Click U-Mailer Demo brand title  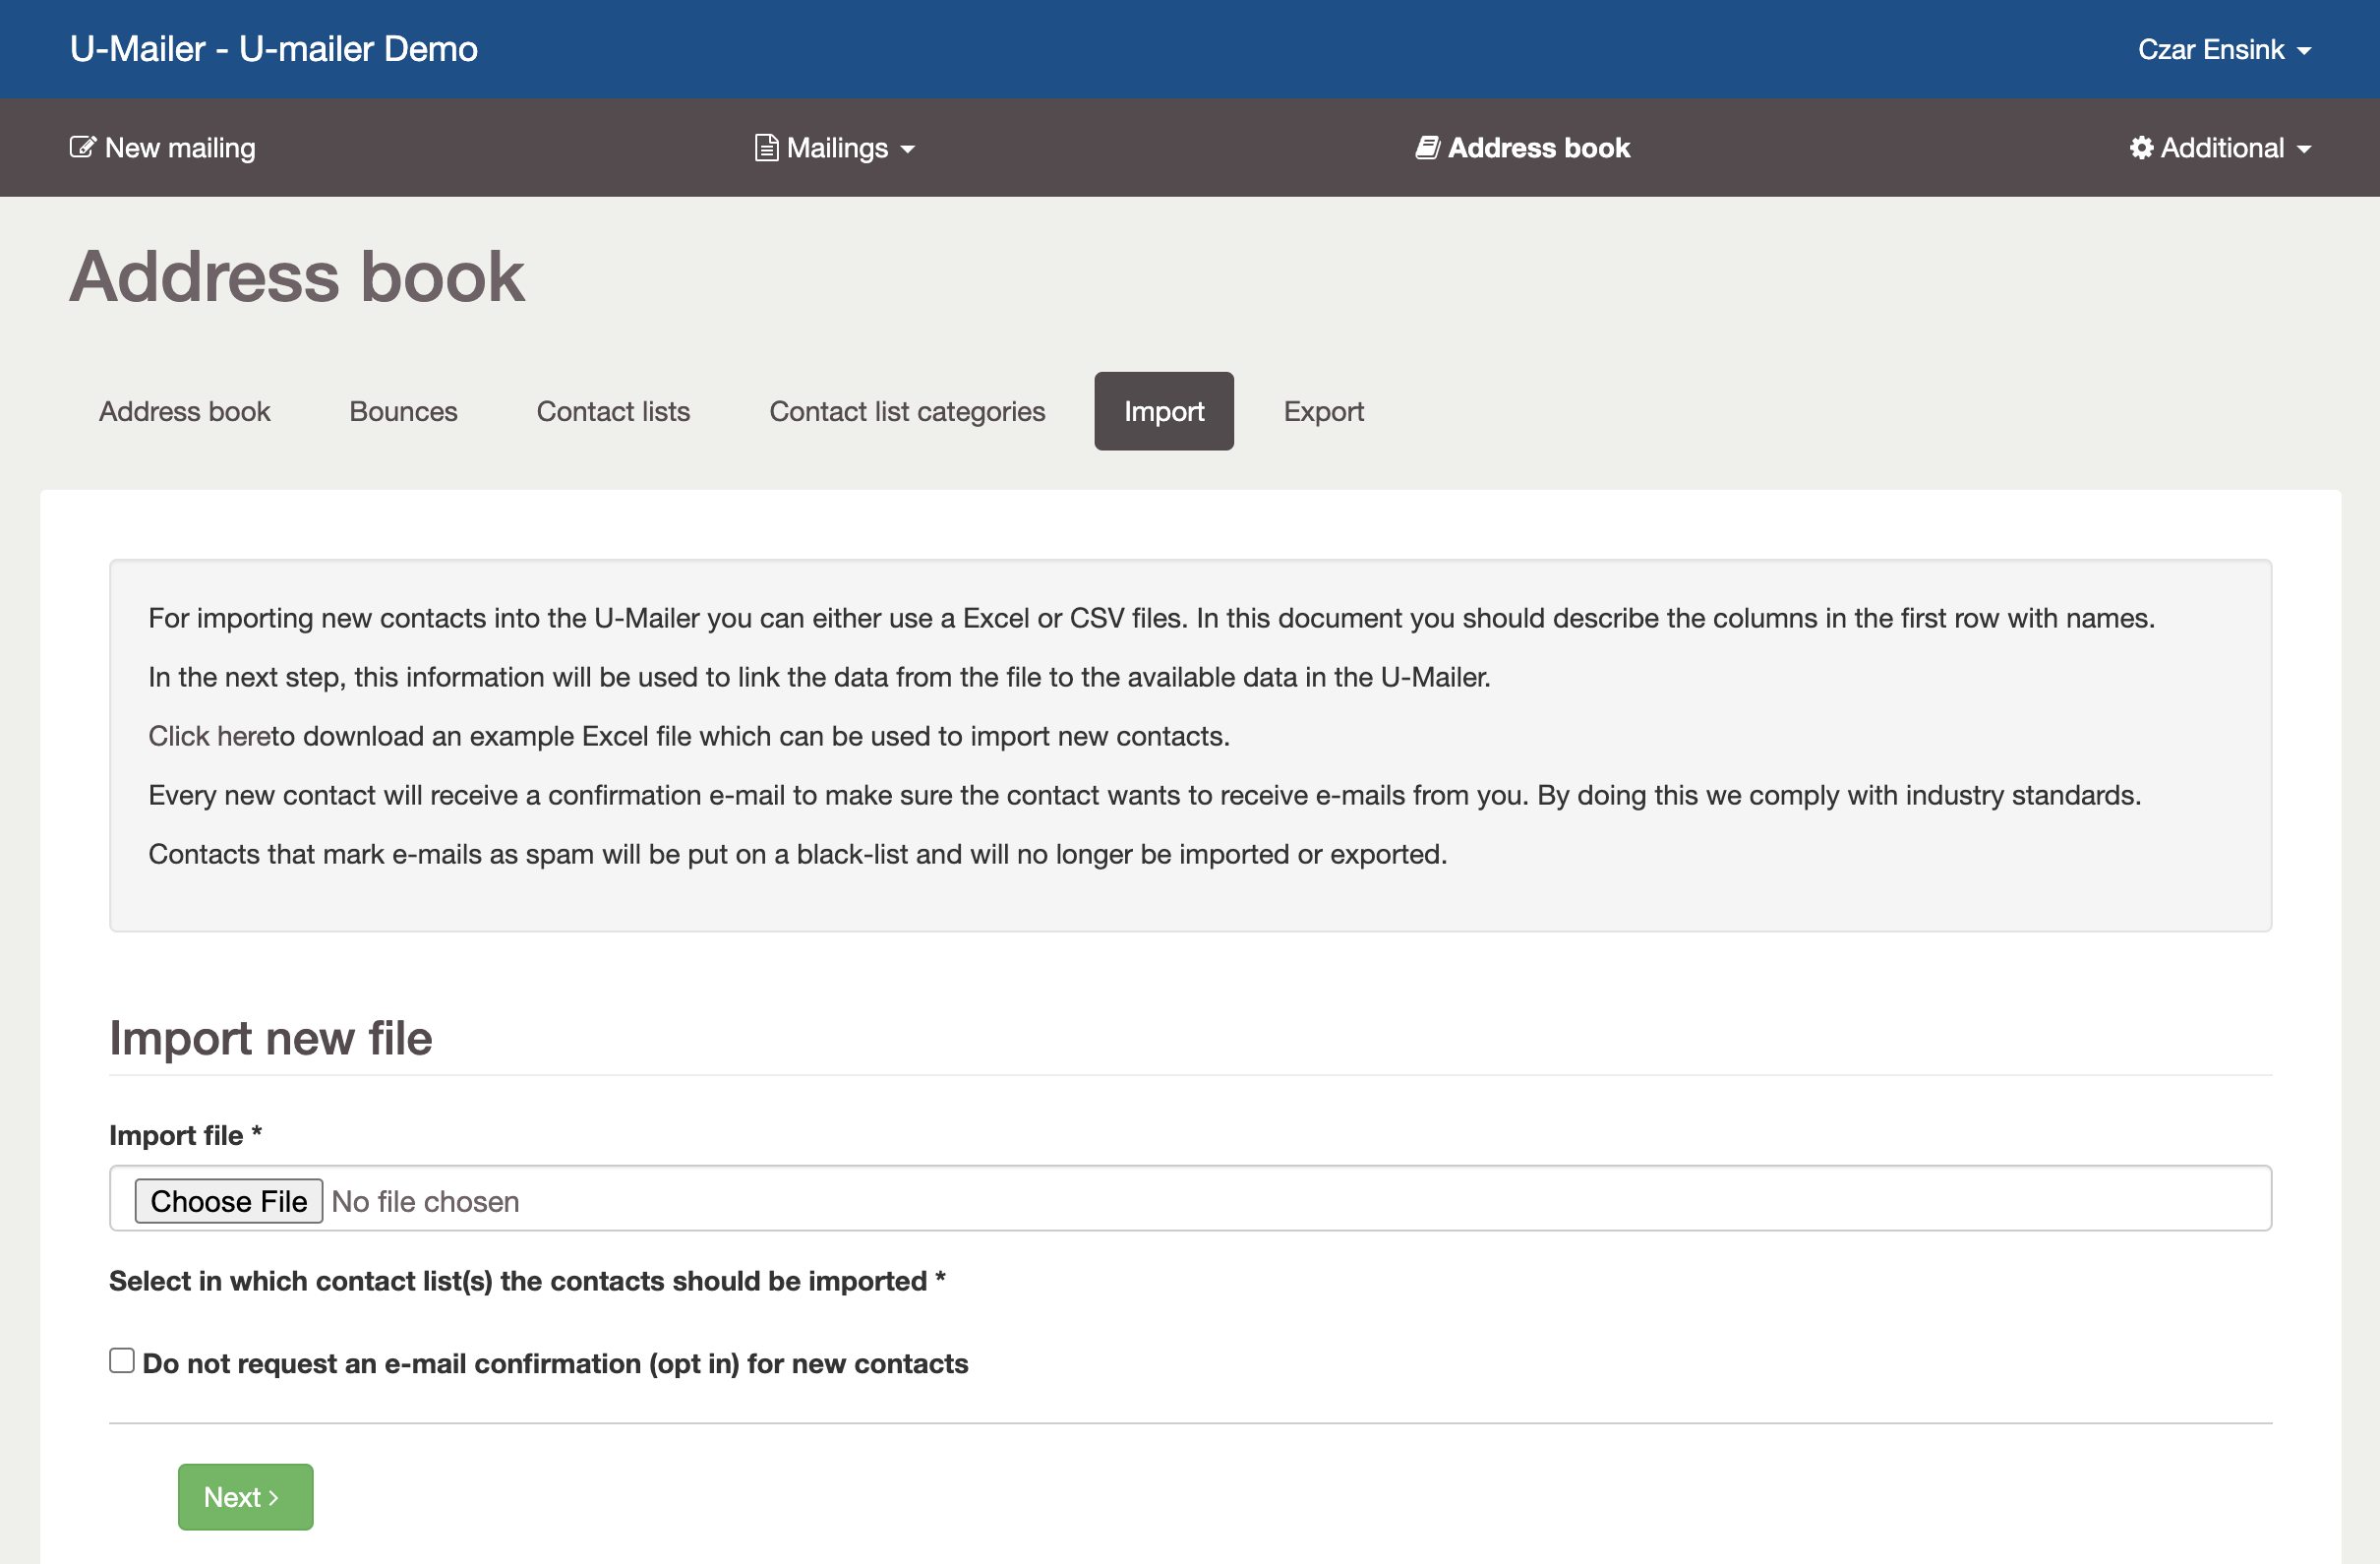(273, 49)
